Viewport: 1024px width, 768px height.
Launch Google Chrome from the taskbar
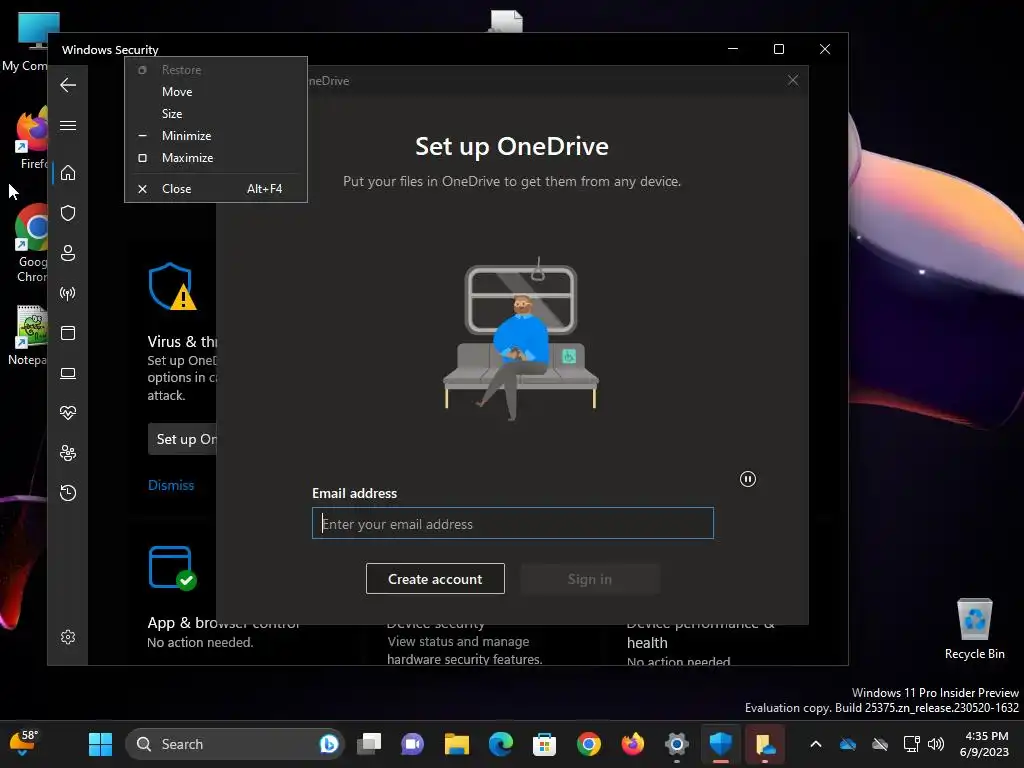(588, 744)
